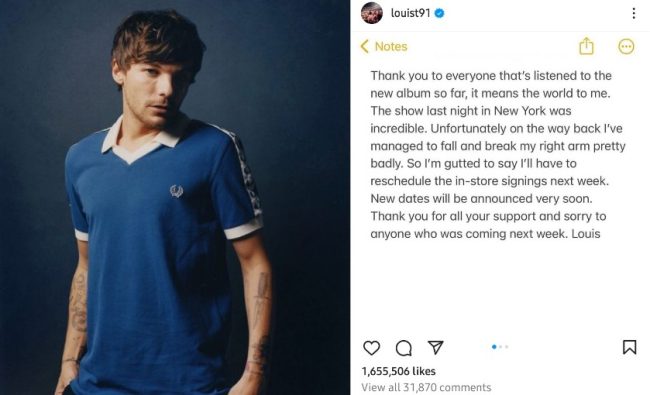This screenshot has width=650, height=395.
Task: Click the shirt logo emblem in photo
Action: click(x=177, y=191)
